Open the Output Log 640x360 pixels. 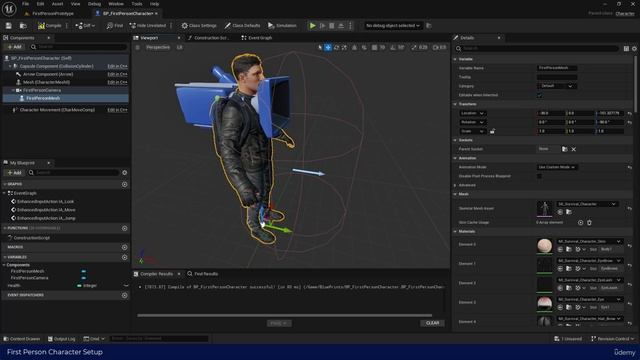click(x=62, y=339)
